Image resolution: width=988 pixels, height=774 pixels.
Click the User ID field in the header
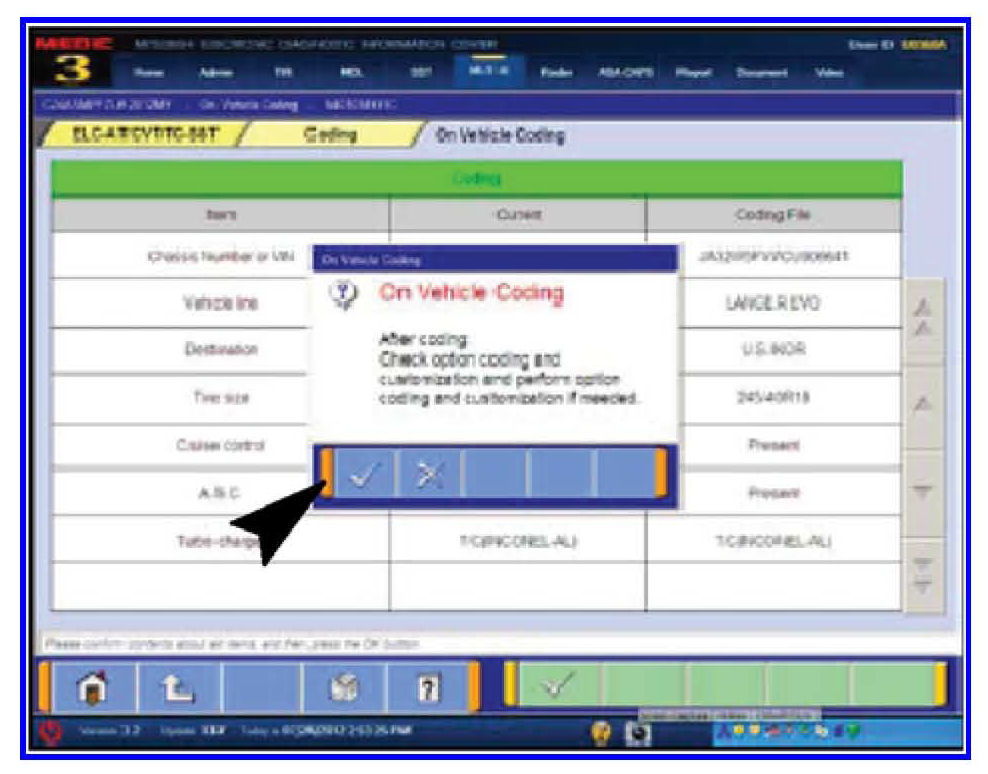897,45
